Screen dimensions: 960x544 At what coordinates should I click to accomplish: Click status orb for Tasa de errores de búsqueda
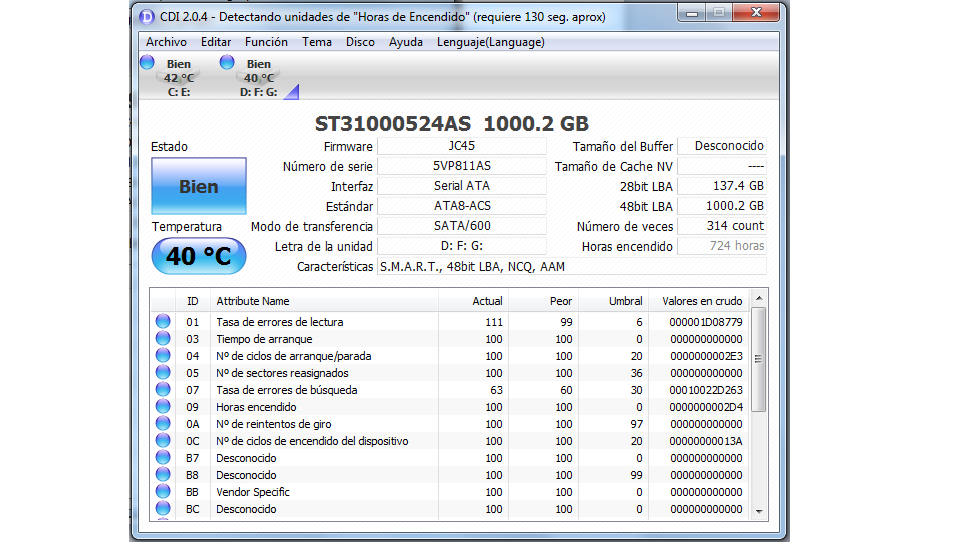pos(163,389)
